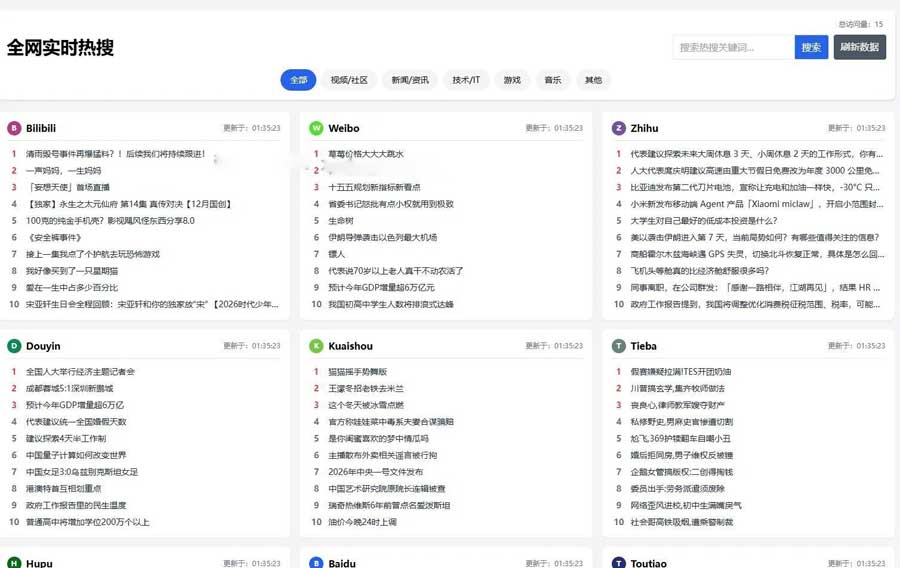This screenshot has width=900, height=568.
Task: Show the 其他 category tab
Action: (593, 80)
